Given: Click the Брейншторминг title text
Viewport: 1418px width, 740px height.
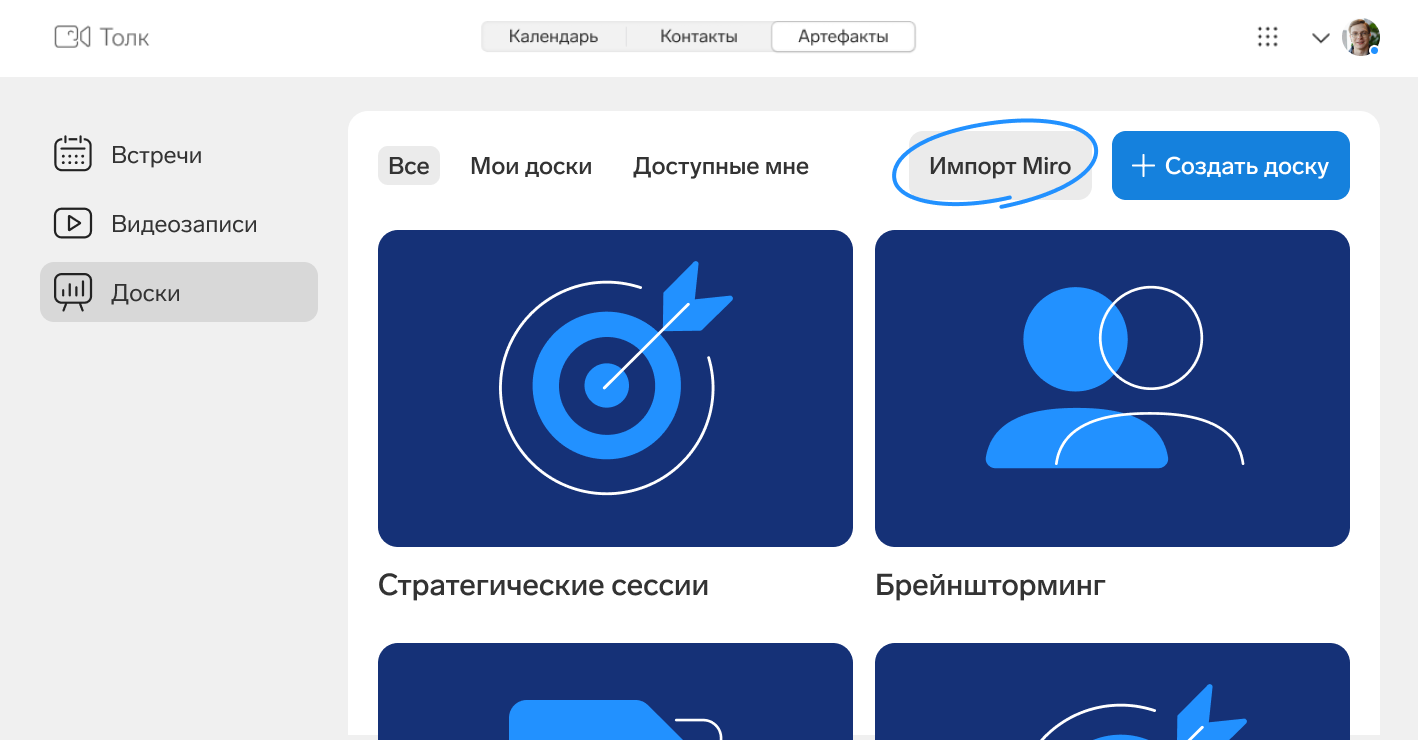Looking at the screenshot, I should tap(990, 585).
